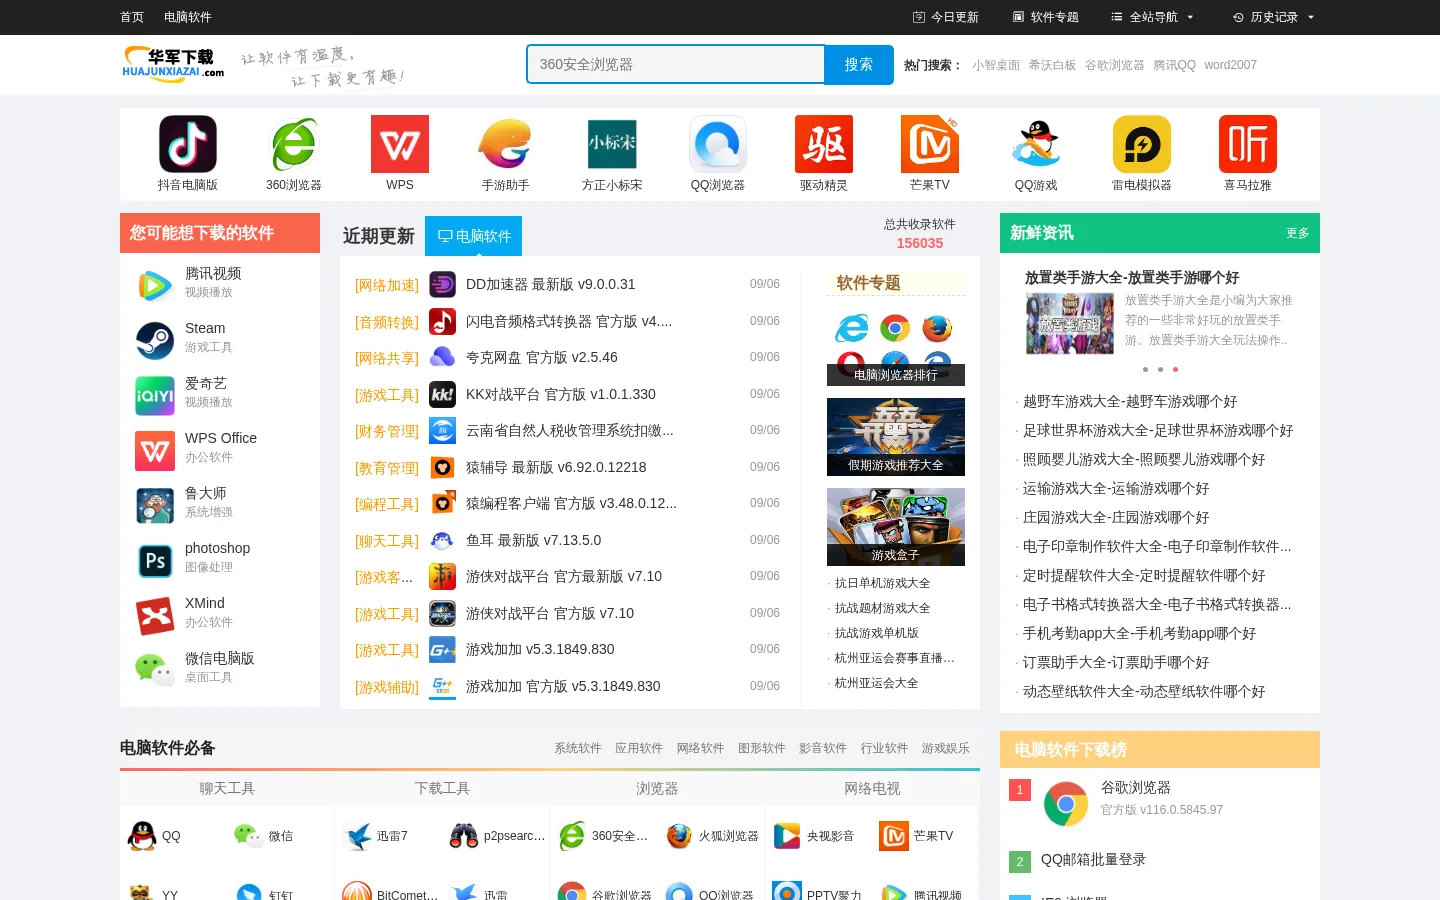
Task: Open the 游戏盒子 thumbnail
Action: [896, 527]
